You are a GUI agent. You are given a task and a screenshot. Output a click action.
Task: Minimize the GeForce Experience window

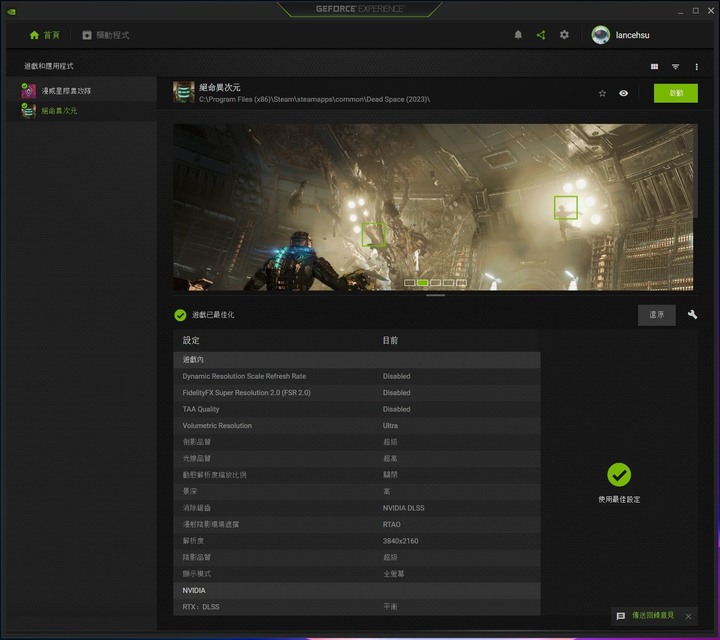pyautogui.click(x=681, y=11)
